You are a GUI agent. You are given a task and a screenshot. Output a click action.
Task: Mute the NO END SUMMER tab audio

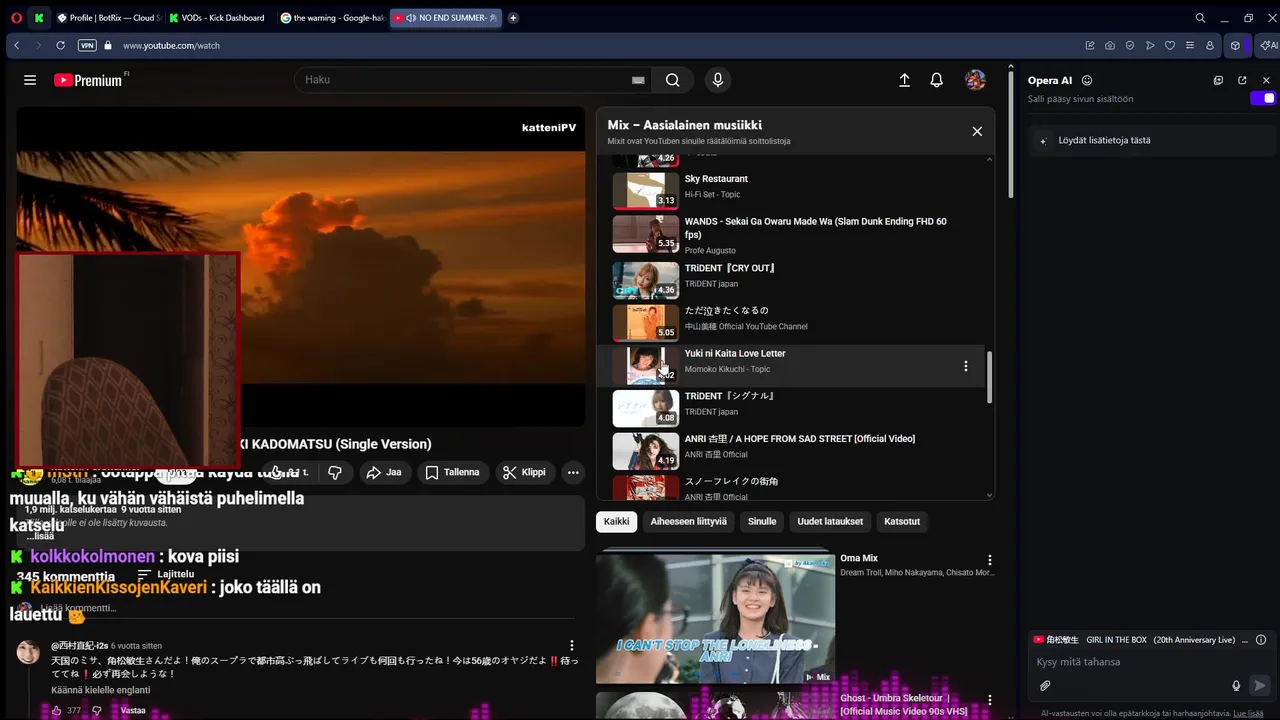click(x=412, y=18)
